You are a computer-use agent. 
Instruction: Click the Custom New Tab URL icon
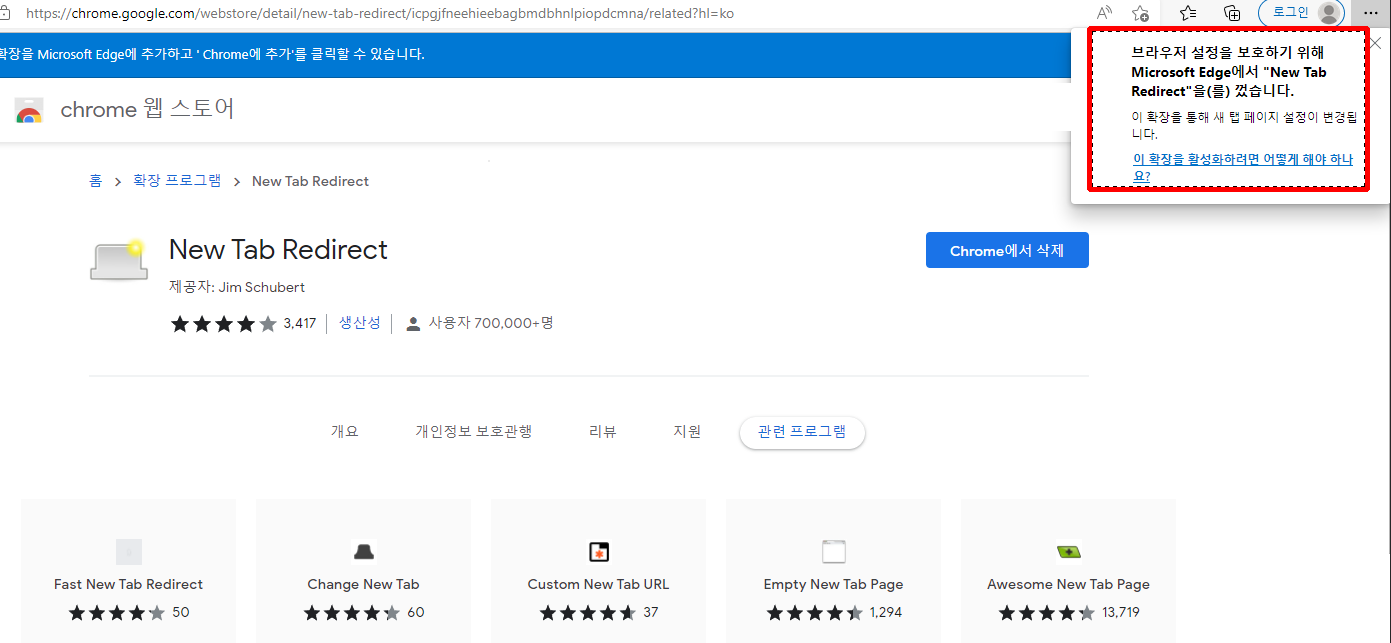tap(598, 551)
